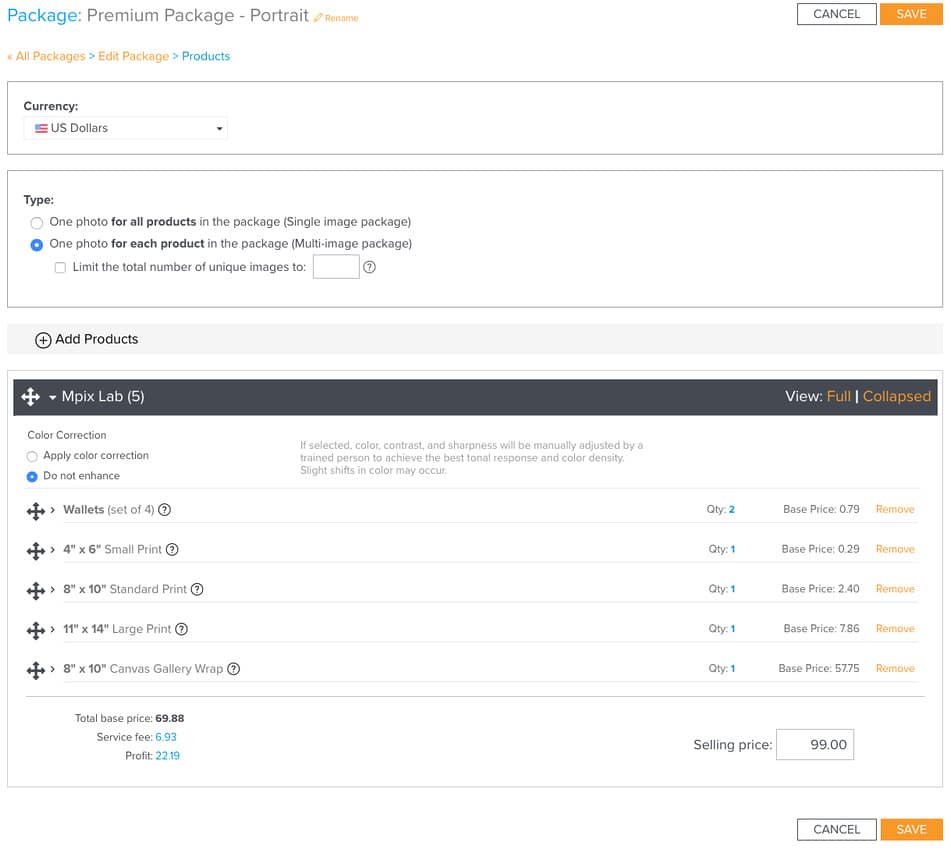Open the US Dollars currency dropdown
This screenshot has height=850, width=951.
coord(126,128)
